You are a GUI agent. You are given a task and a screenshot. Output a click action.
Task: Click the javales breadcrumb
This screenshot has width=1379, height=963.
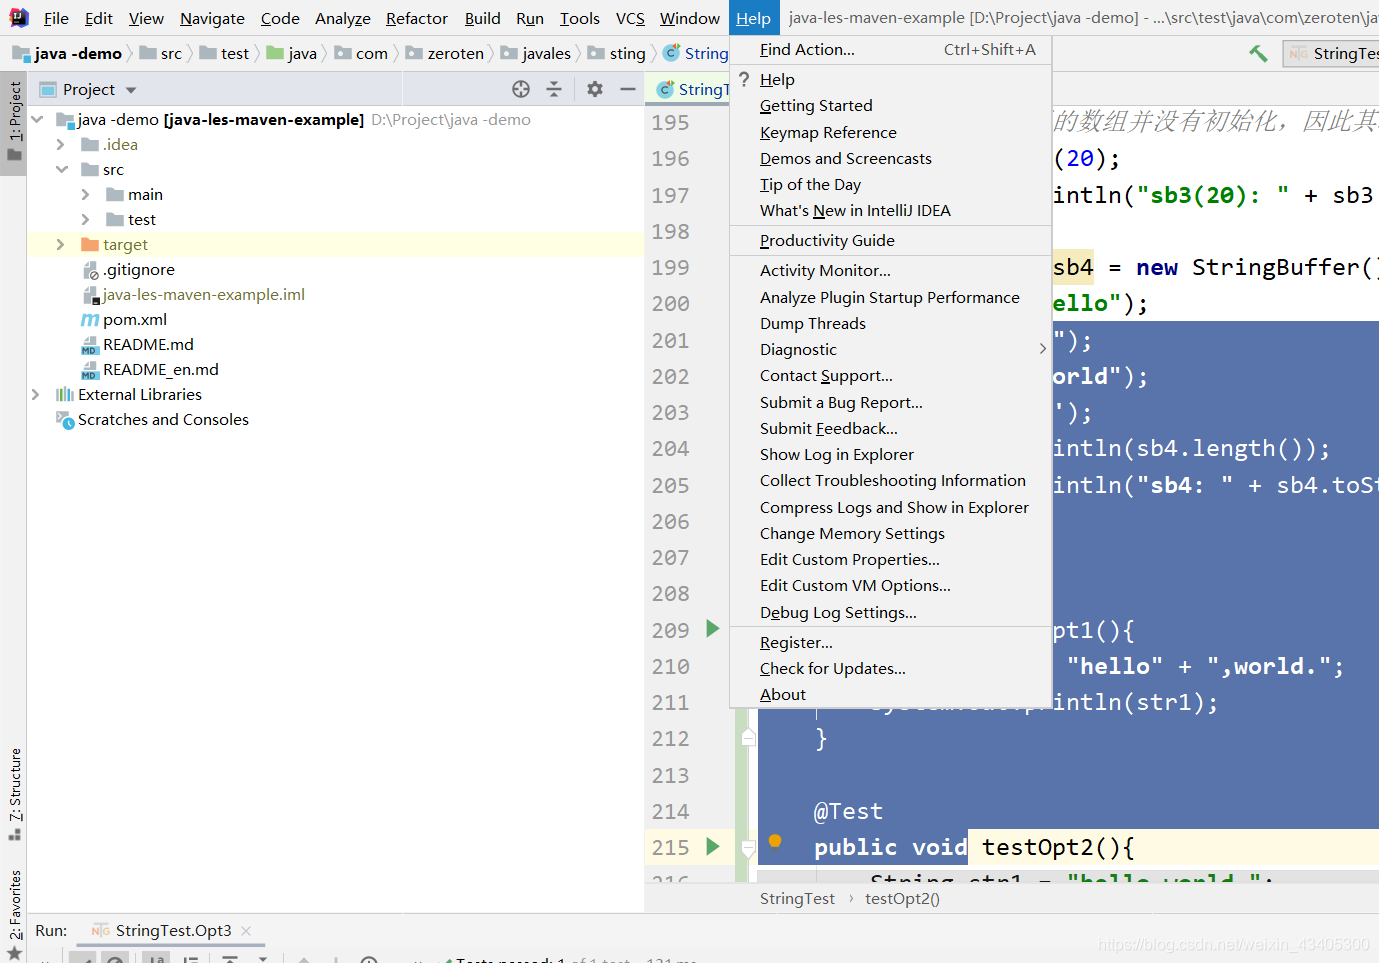click(x=535, y=53)
